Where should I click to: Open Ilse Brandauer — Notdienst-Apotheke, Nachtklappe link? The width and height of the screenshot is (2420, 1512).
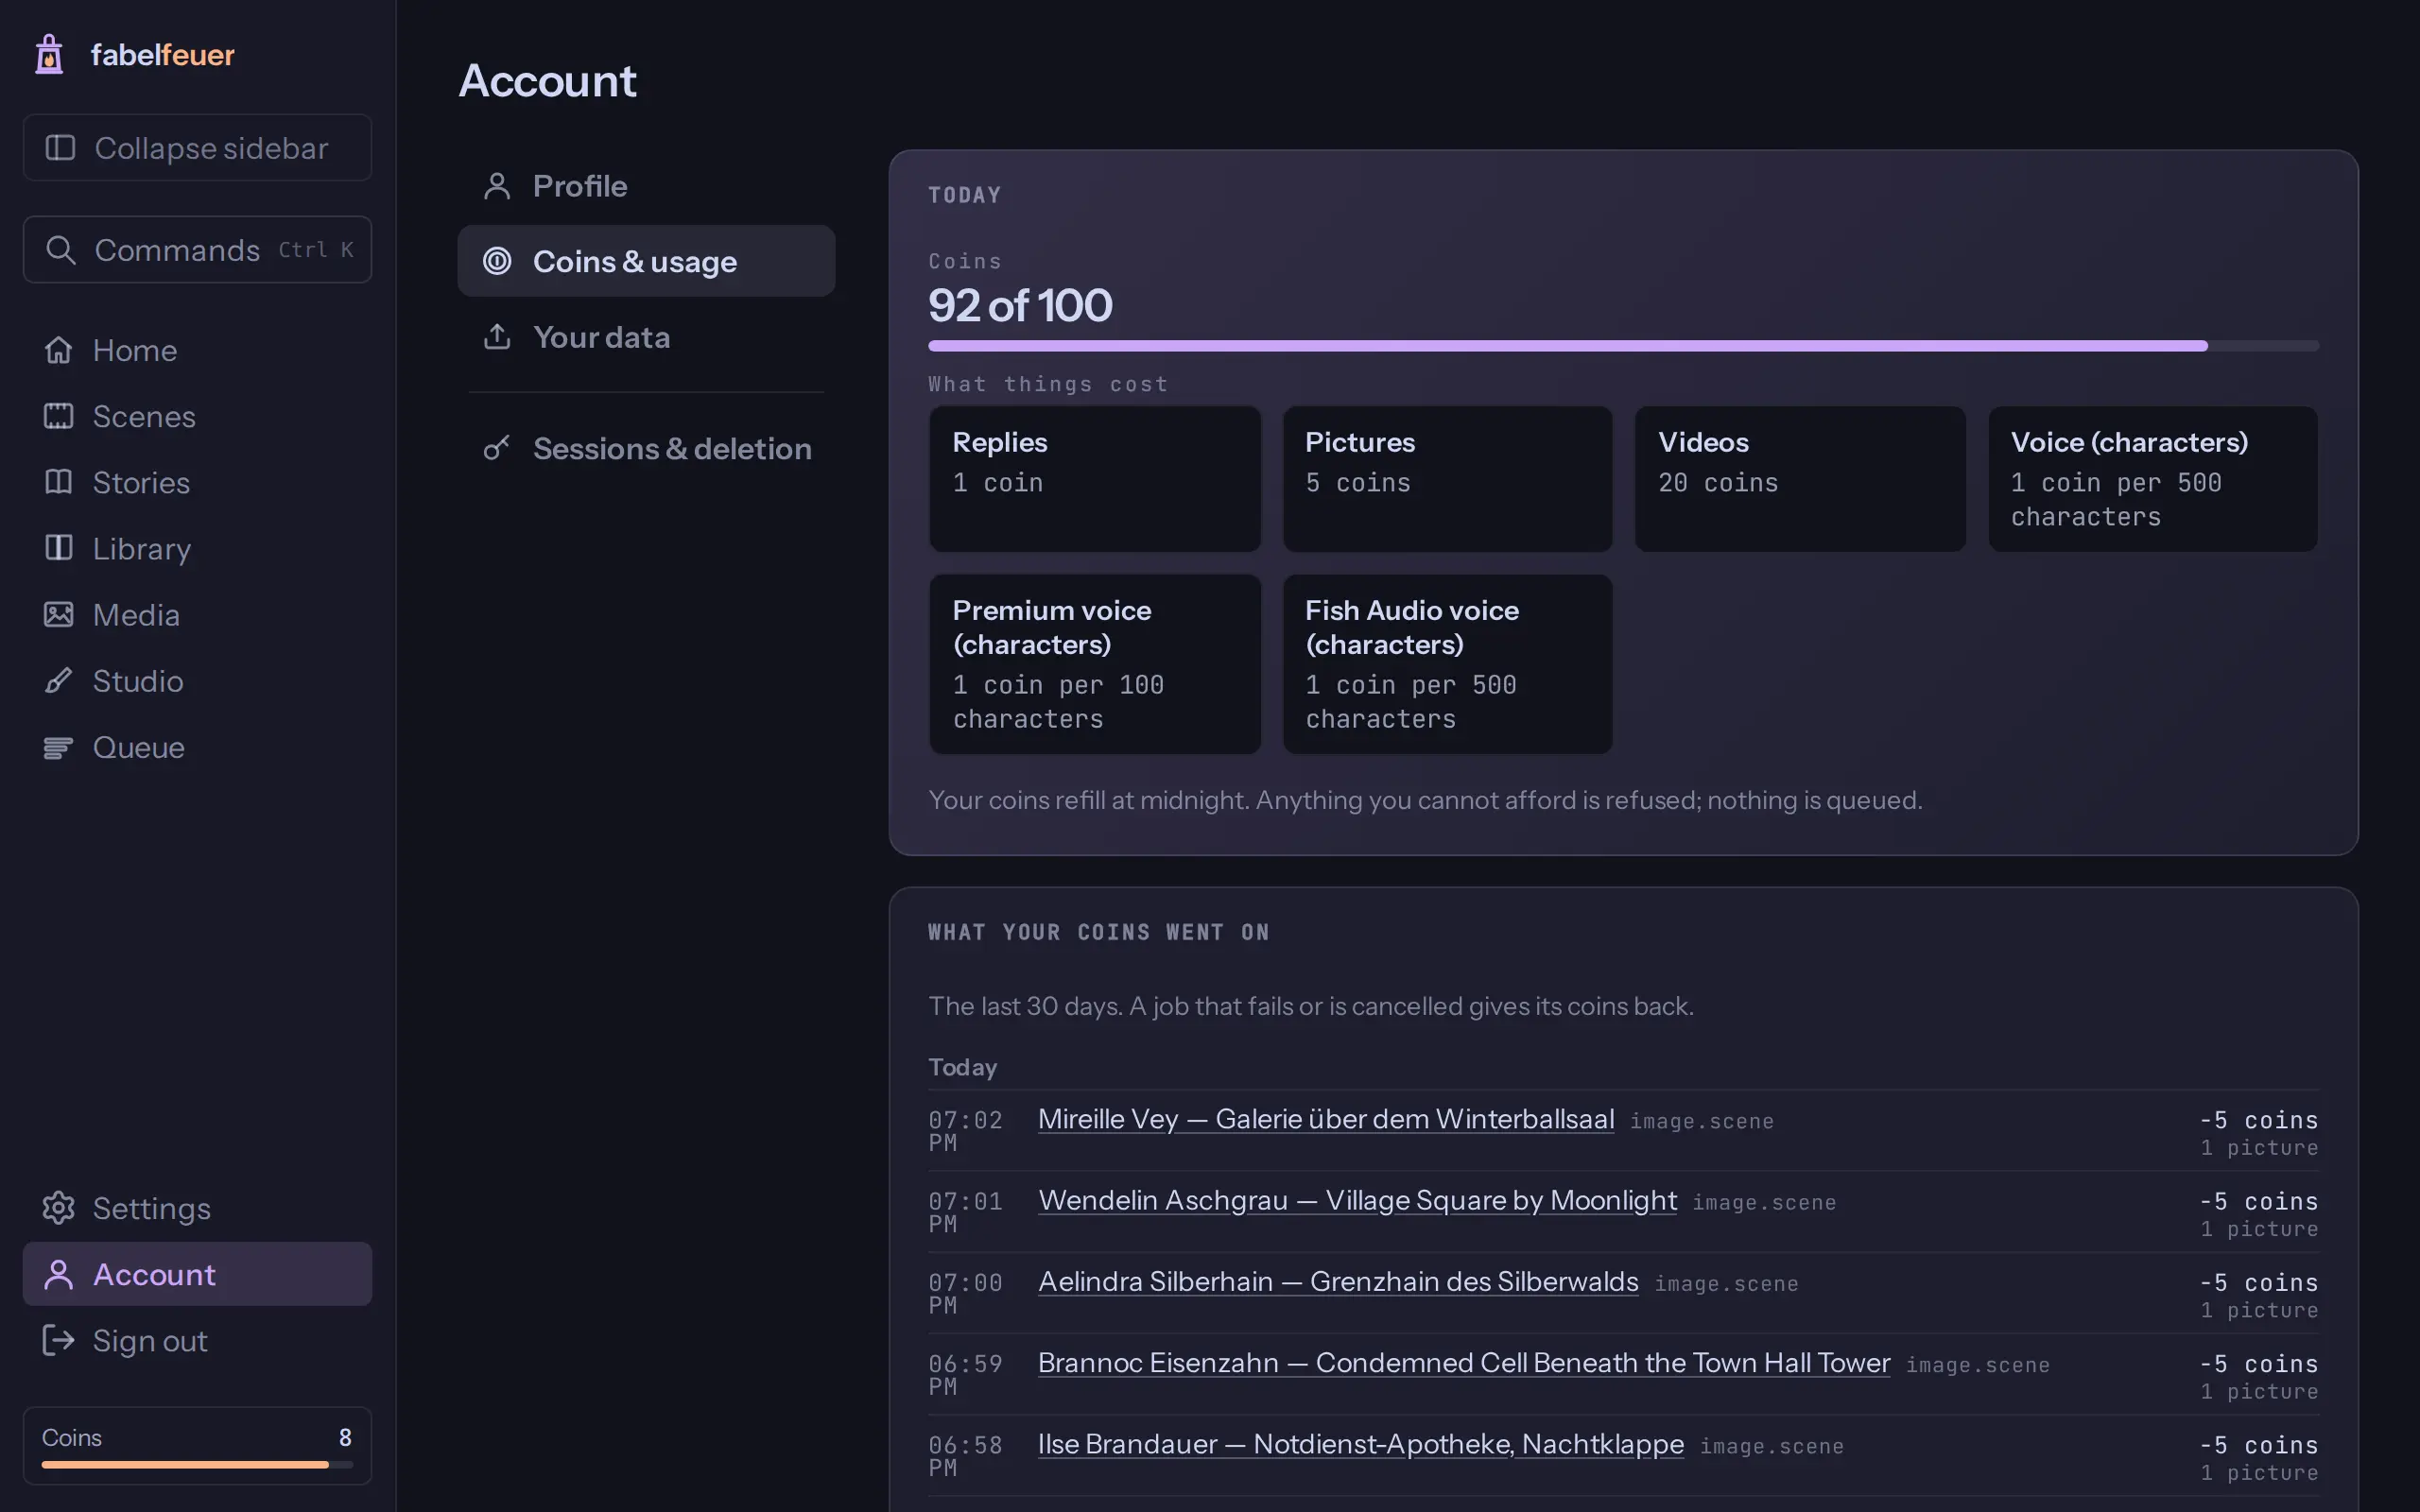coord(1361,1444)
